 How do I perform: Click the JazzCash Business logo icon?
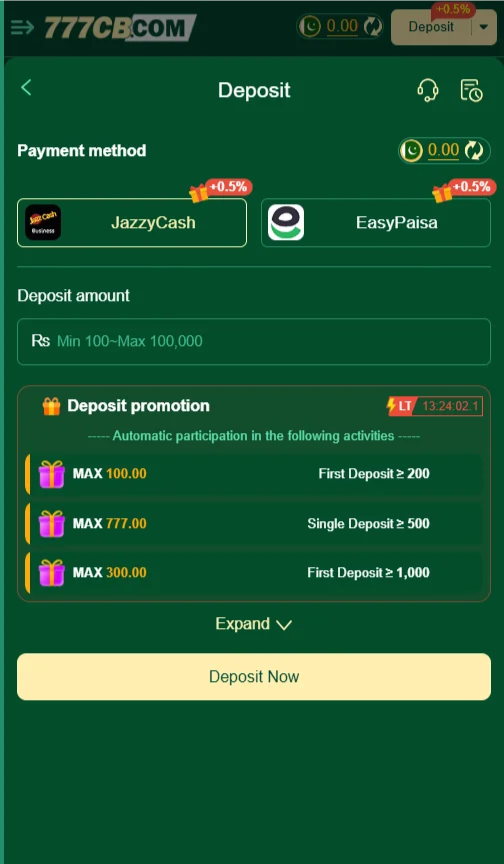coord(43,223)
